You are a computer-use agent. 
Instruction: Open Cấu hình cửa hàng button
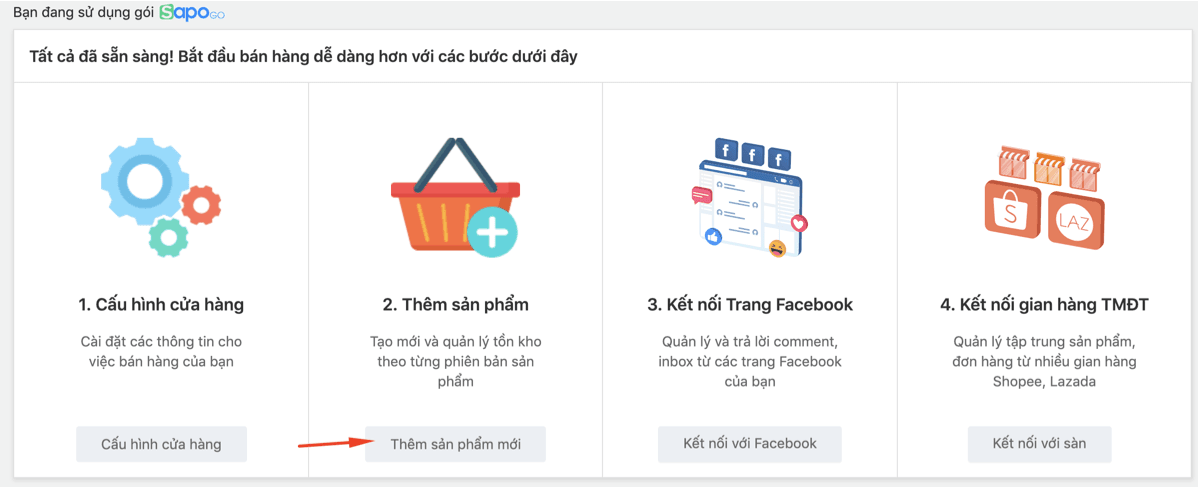tap(161, 444)
